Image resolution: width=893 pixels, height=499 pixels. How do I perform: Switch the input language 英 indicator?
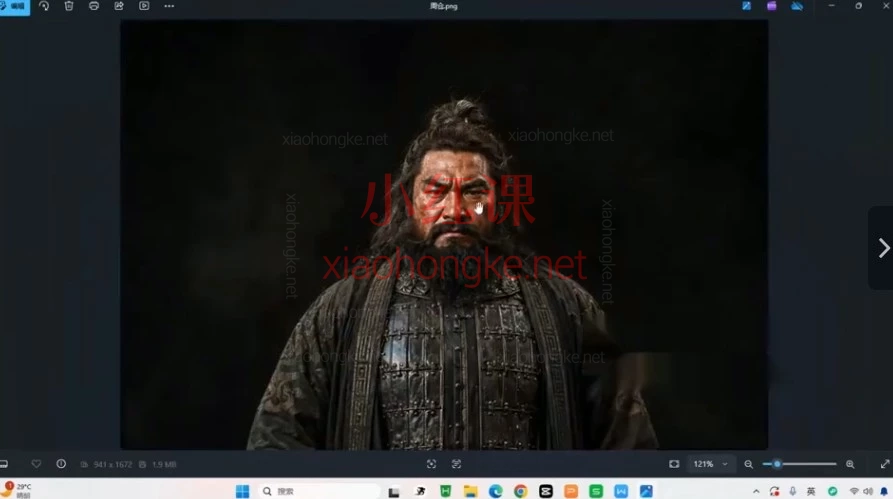click(x=811, y=491)
